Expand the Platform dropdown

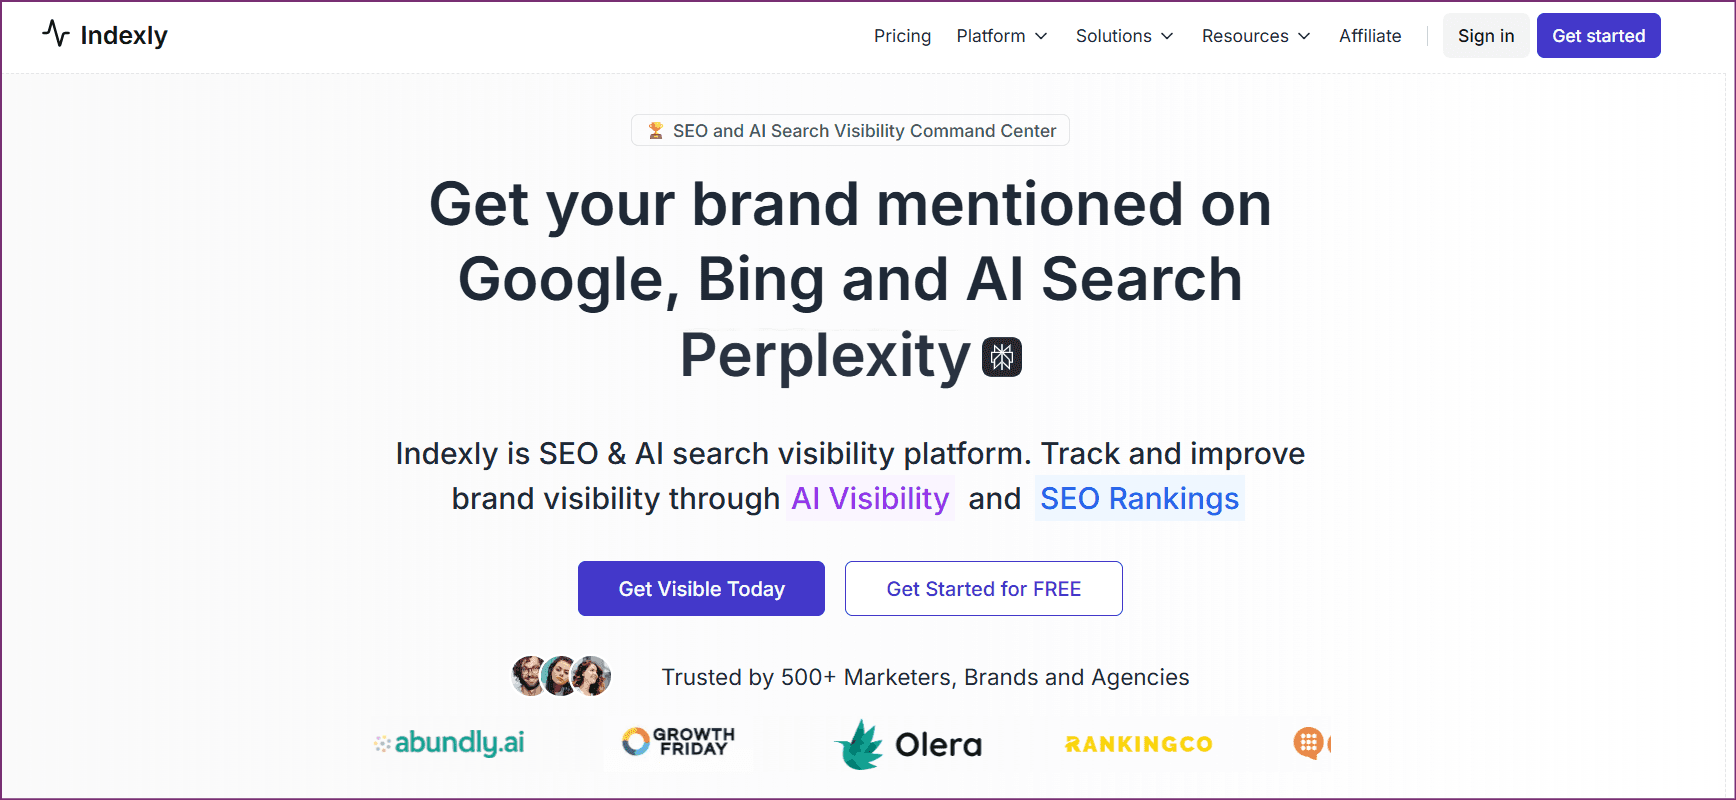tap(1001, 36)
